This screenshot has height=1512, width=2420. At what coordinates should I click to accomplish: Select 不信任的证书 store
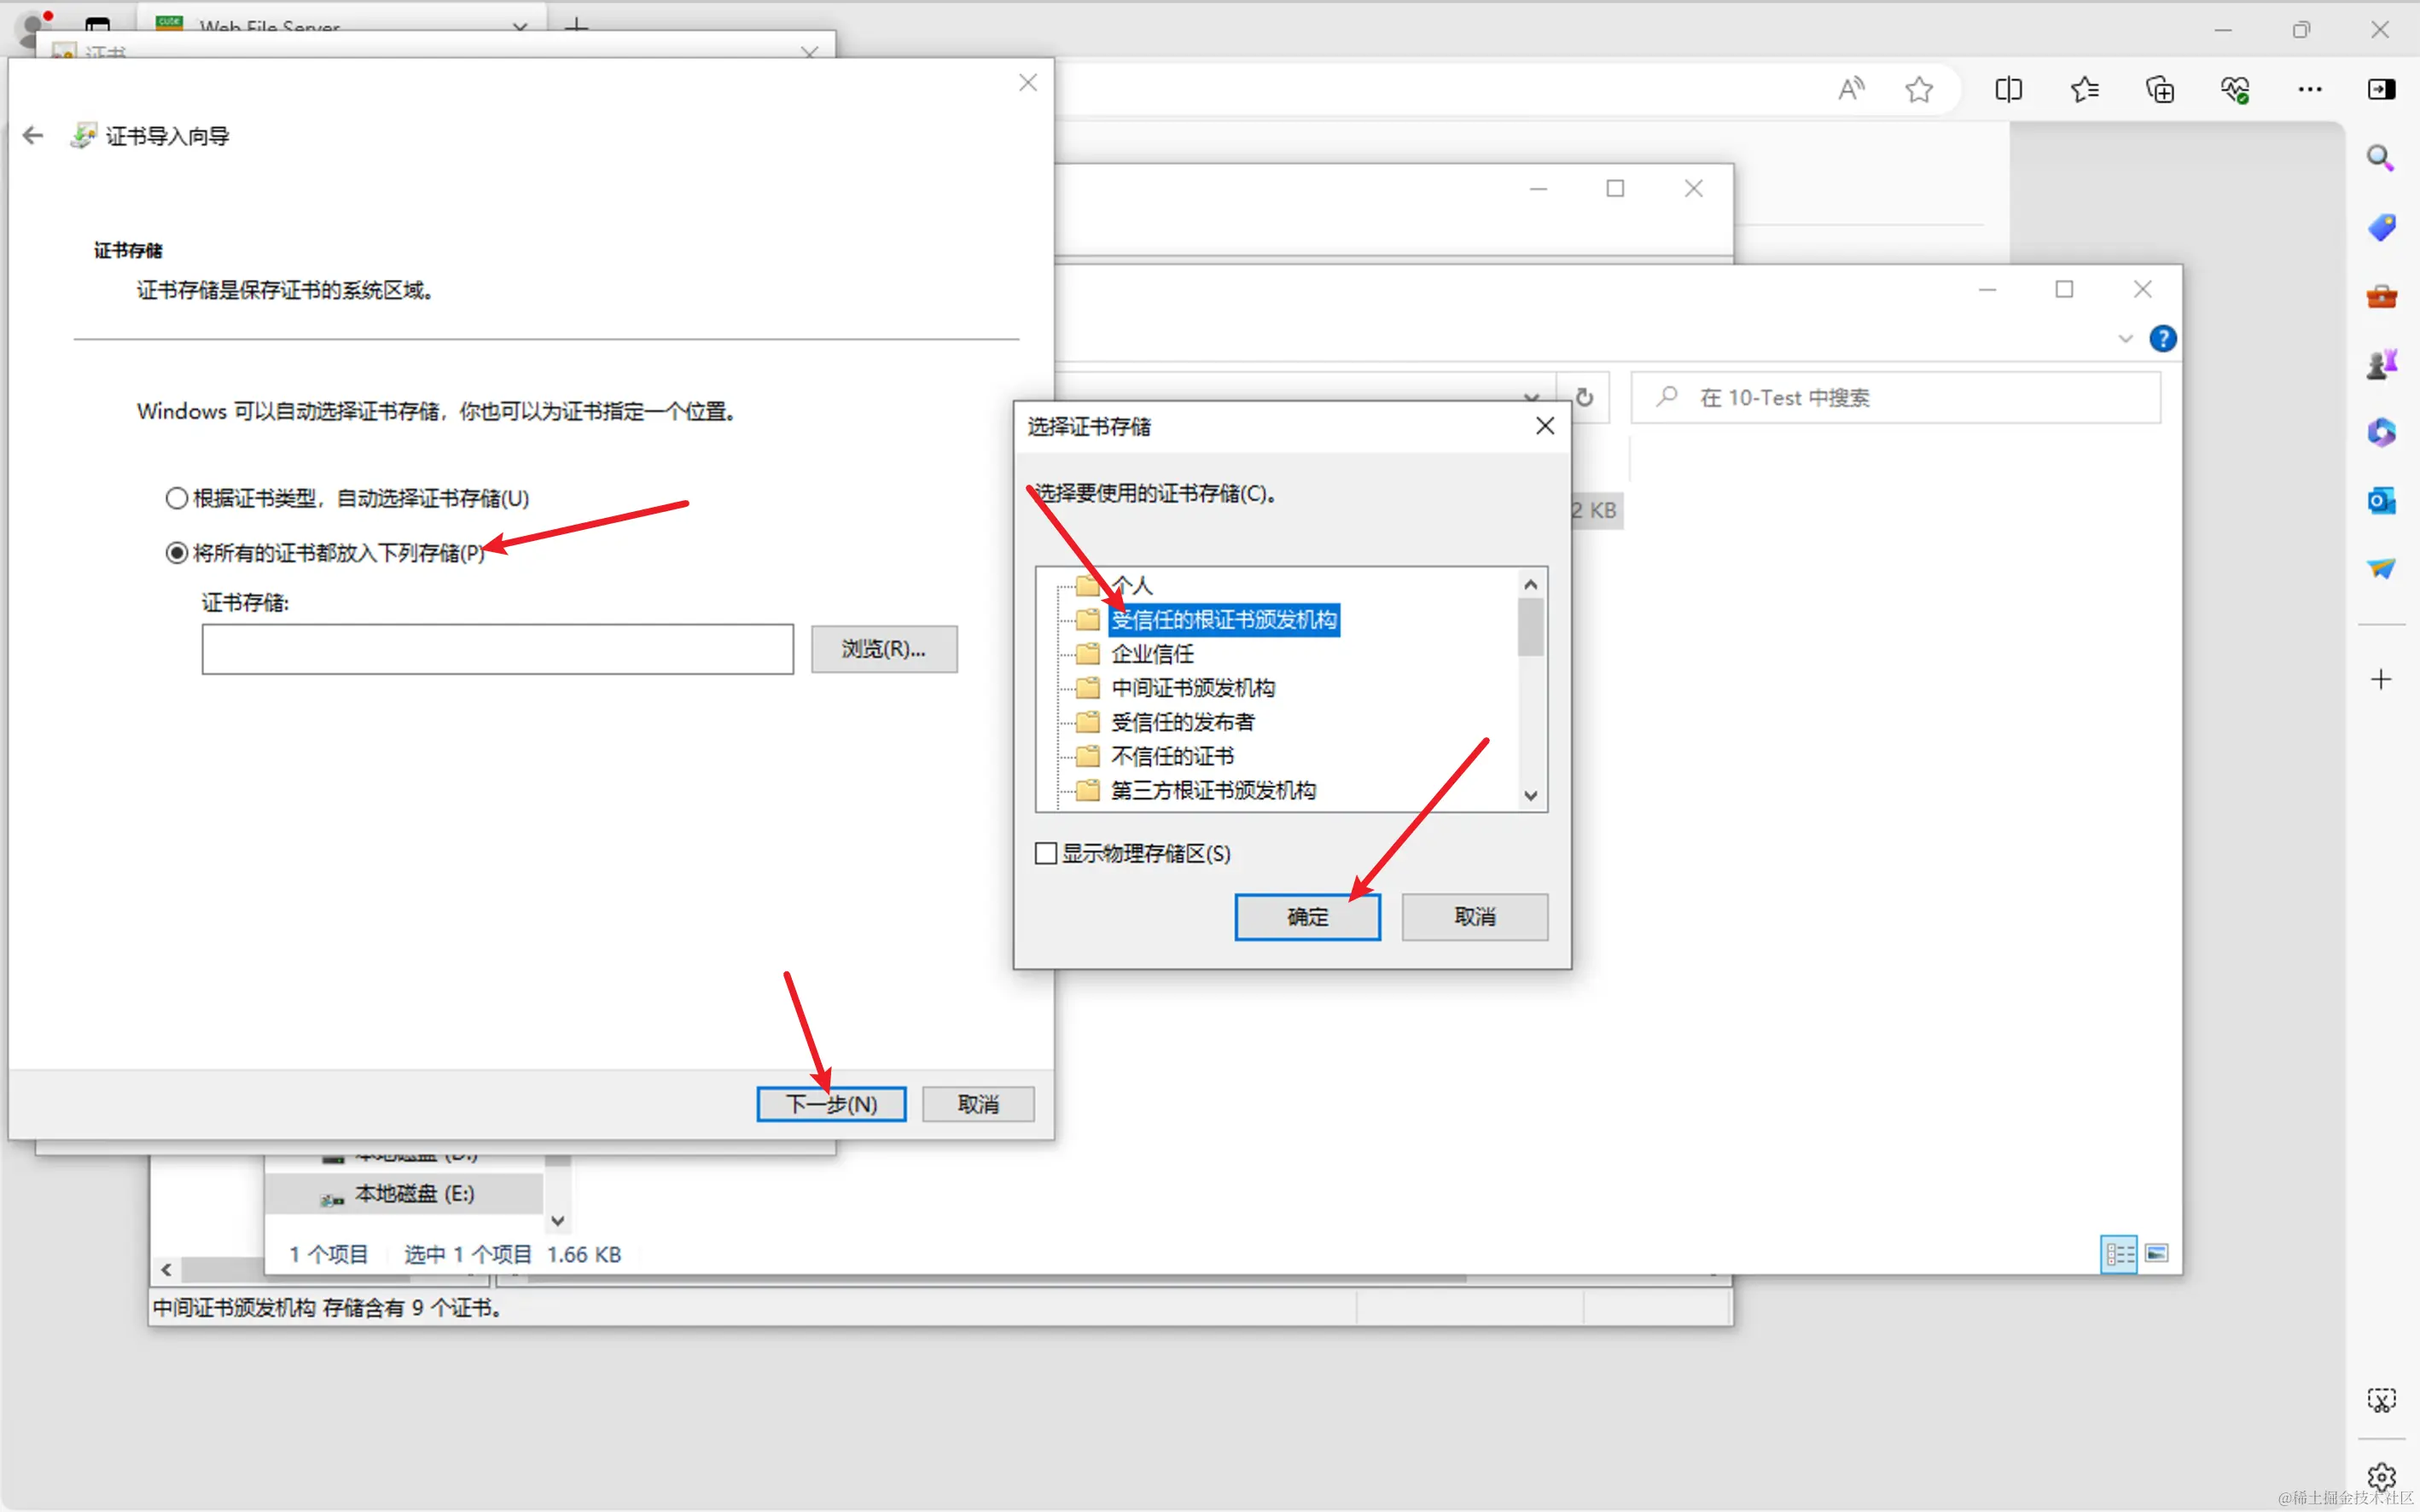tap(1172, 756)
